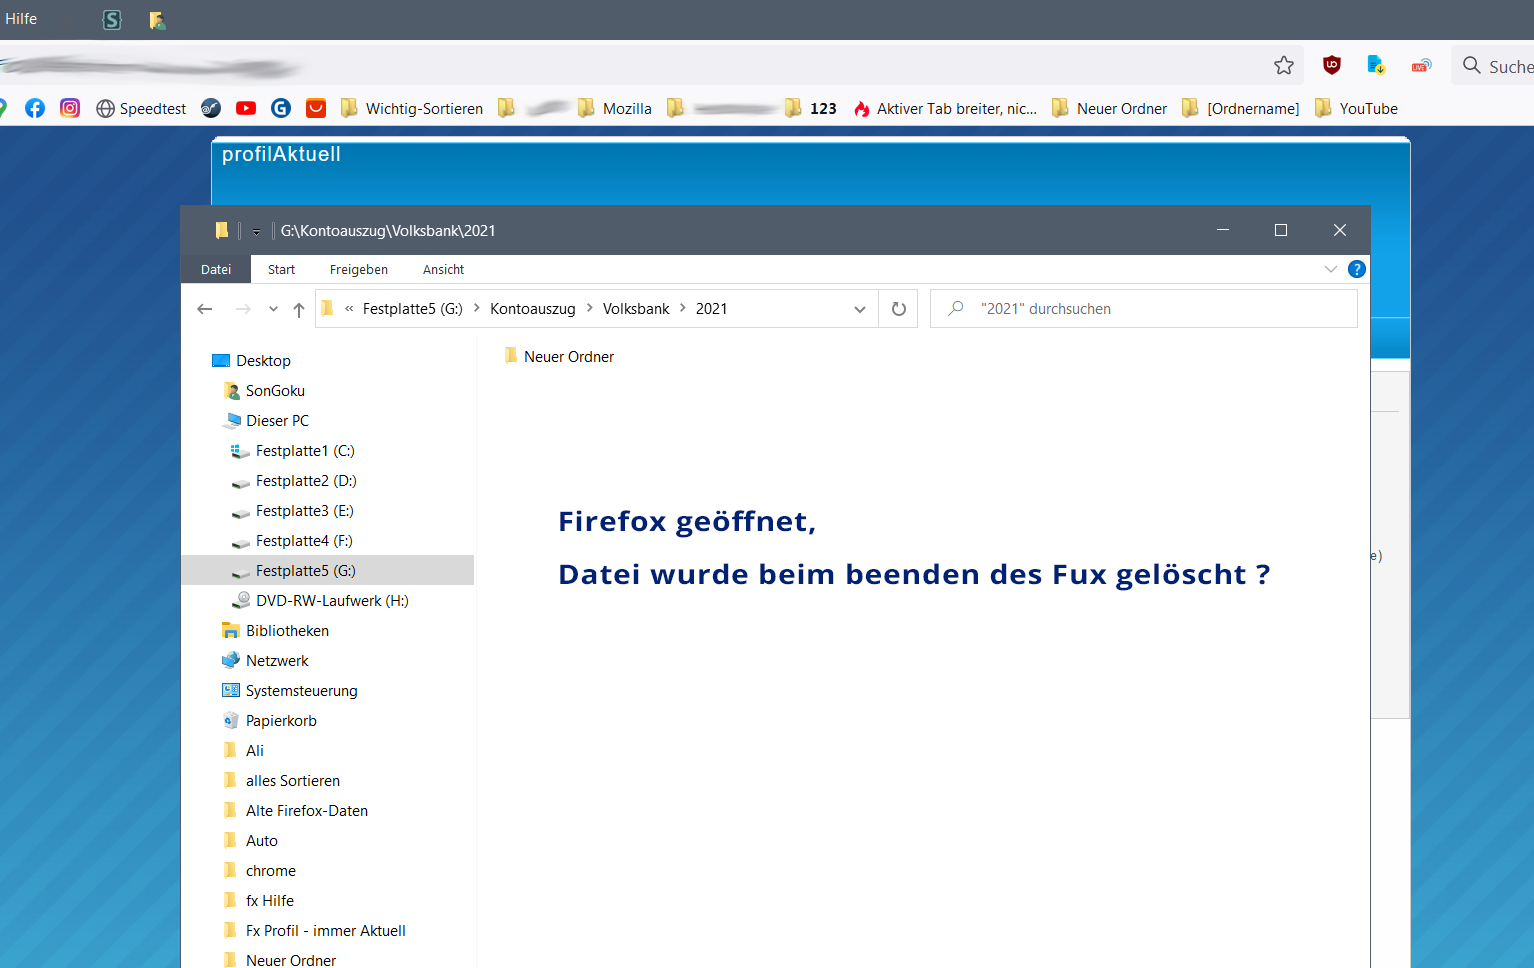This screenshot has height=968, width=1534.
Task: Click the refresh button in Explorer address bar
Action: 898,309
